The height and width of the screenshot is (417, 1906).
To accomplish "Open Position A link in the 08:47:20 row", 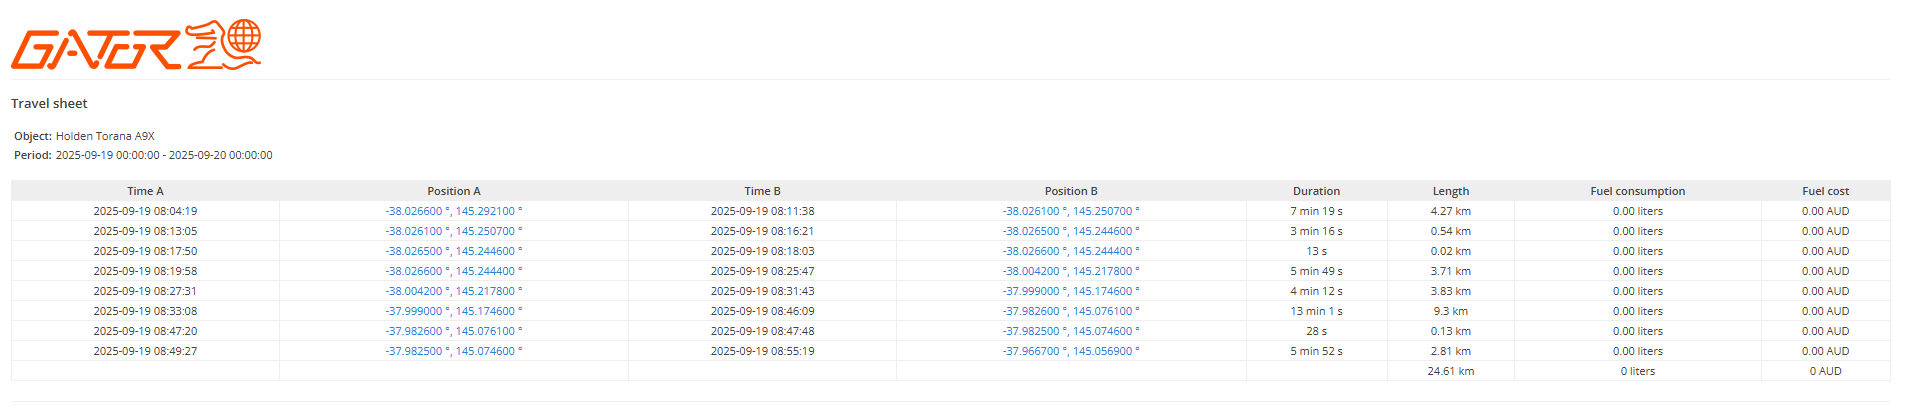I will click(x=453, y=331).
